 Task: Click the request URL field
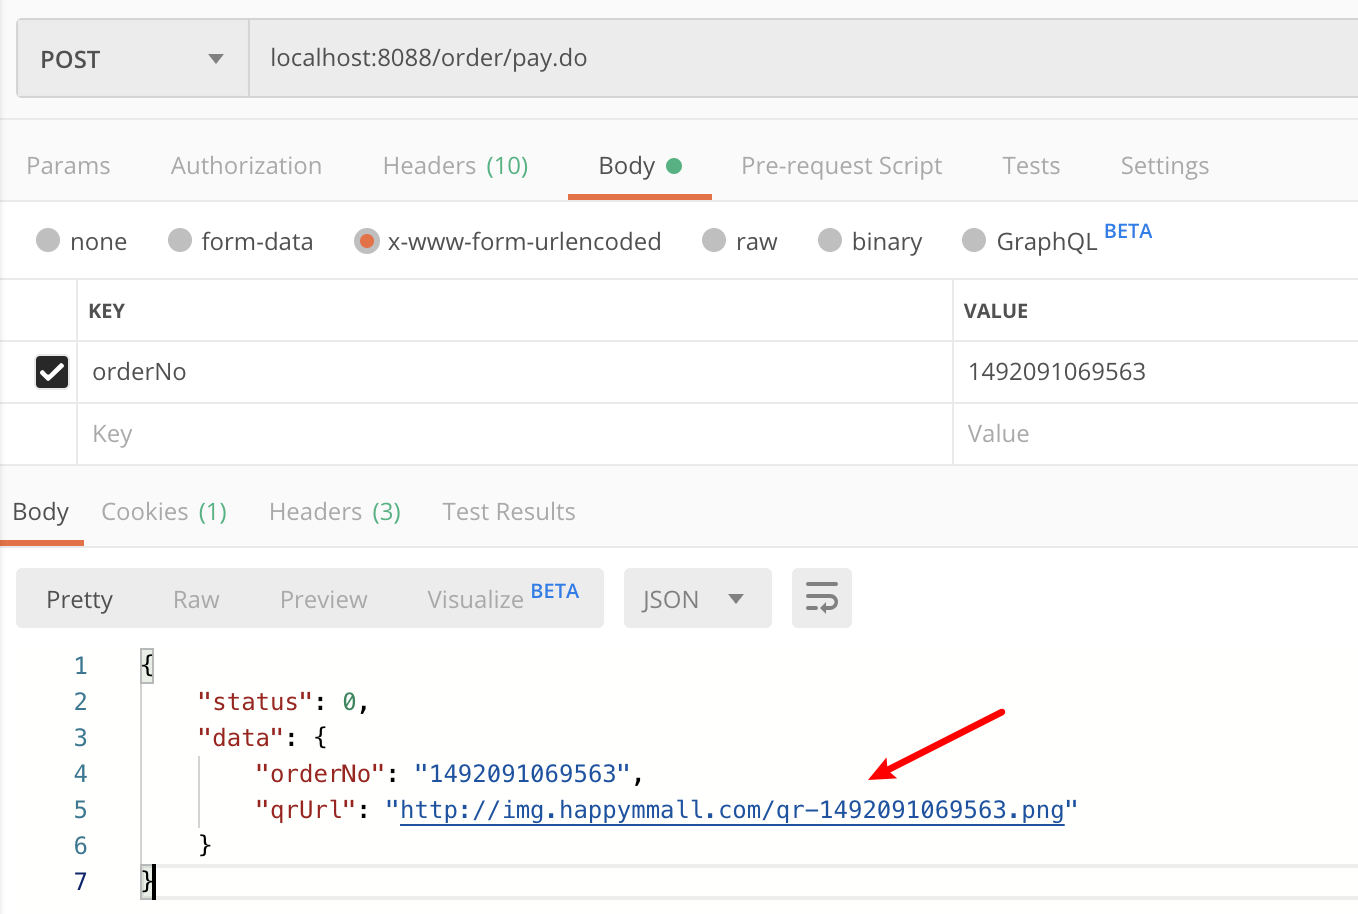click(x=803, y=59)
